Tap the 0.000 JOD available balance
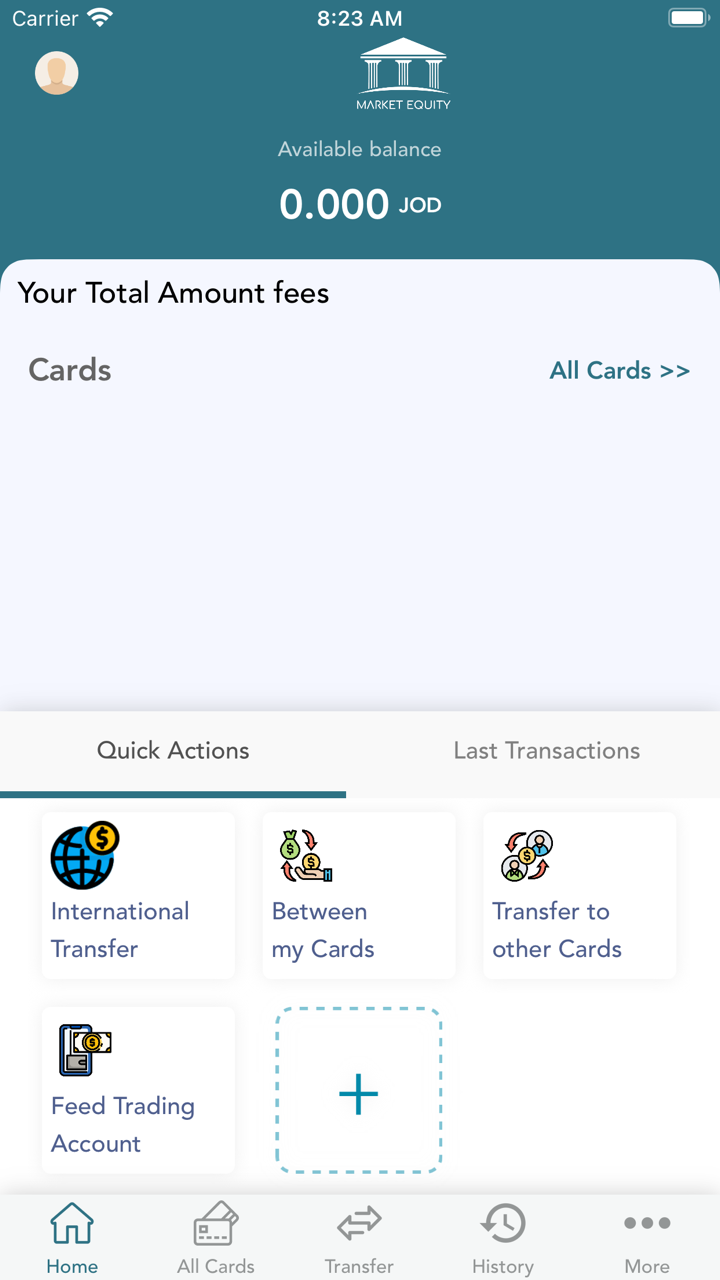This screenshot has width=720, height=1280. (359, 205)
